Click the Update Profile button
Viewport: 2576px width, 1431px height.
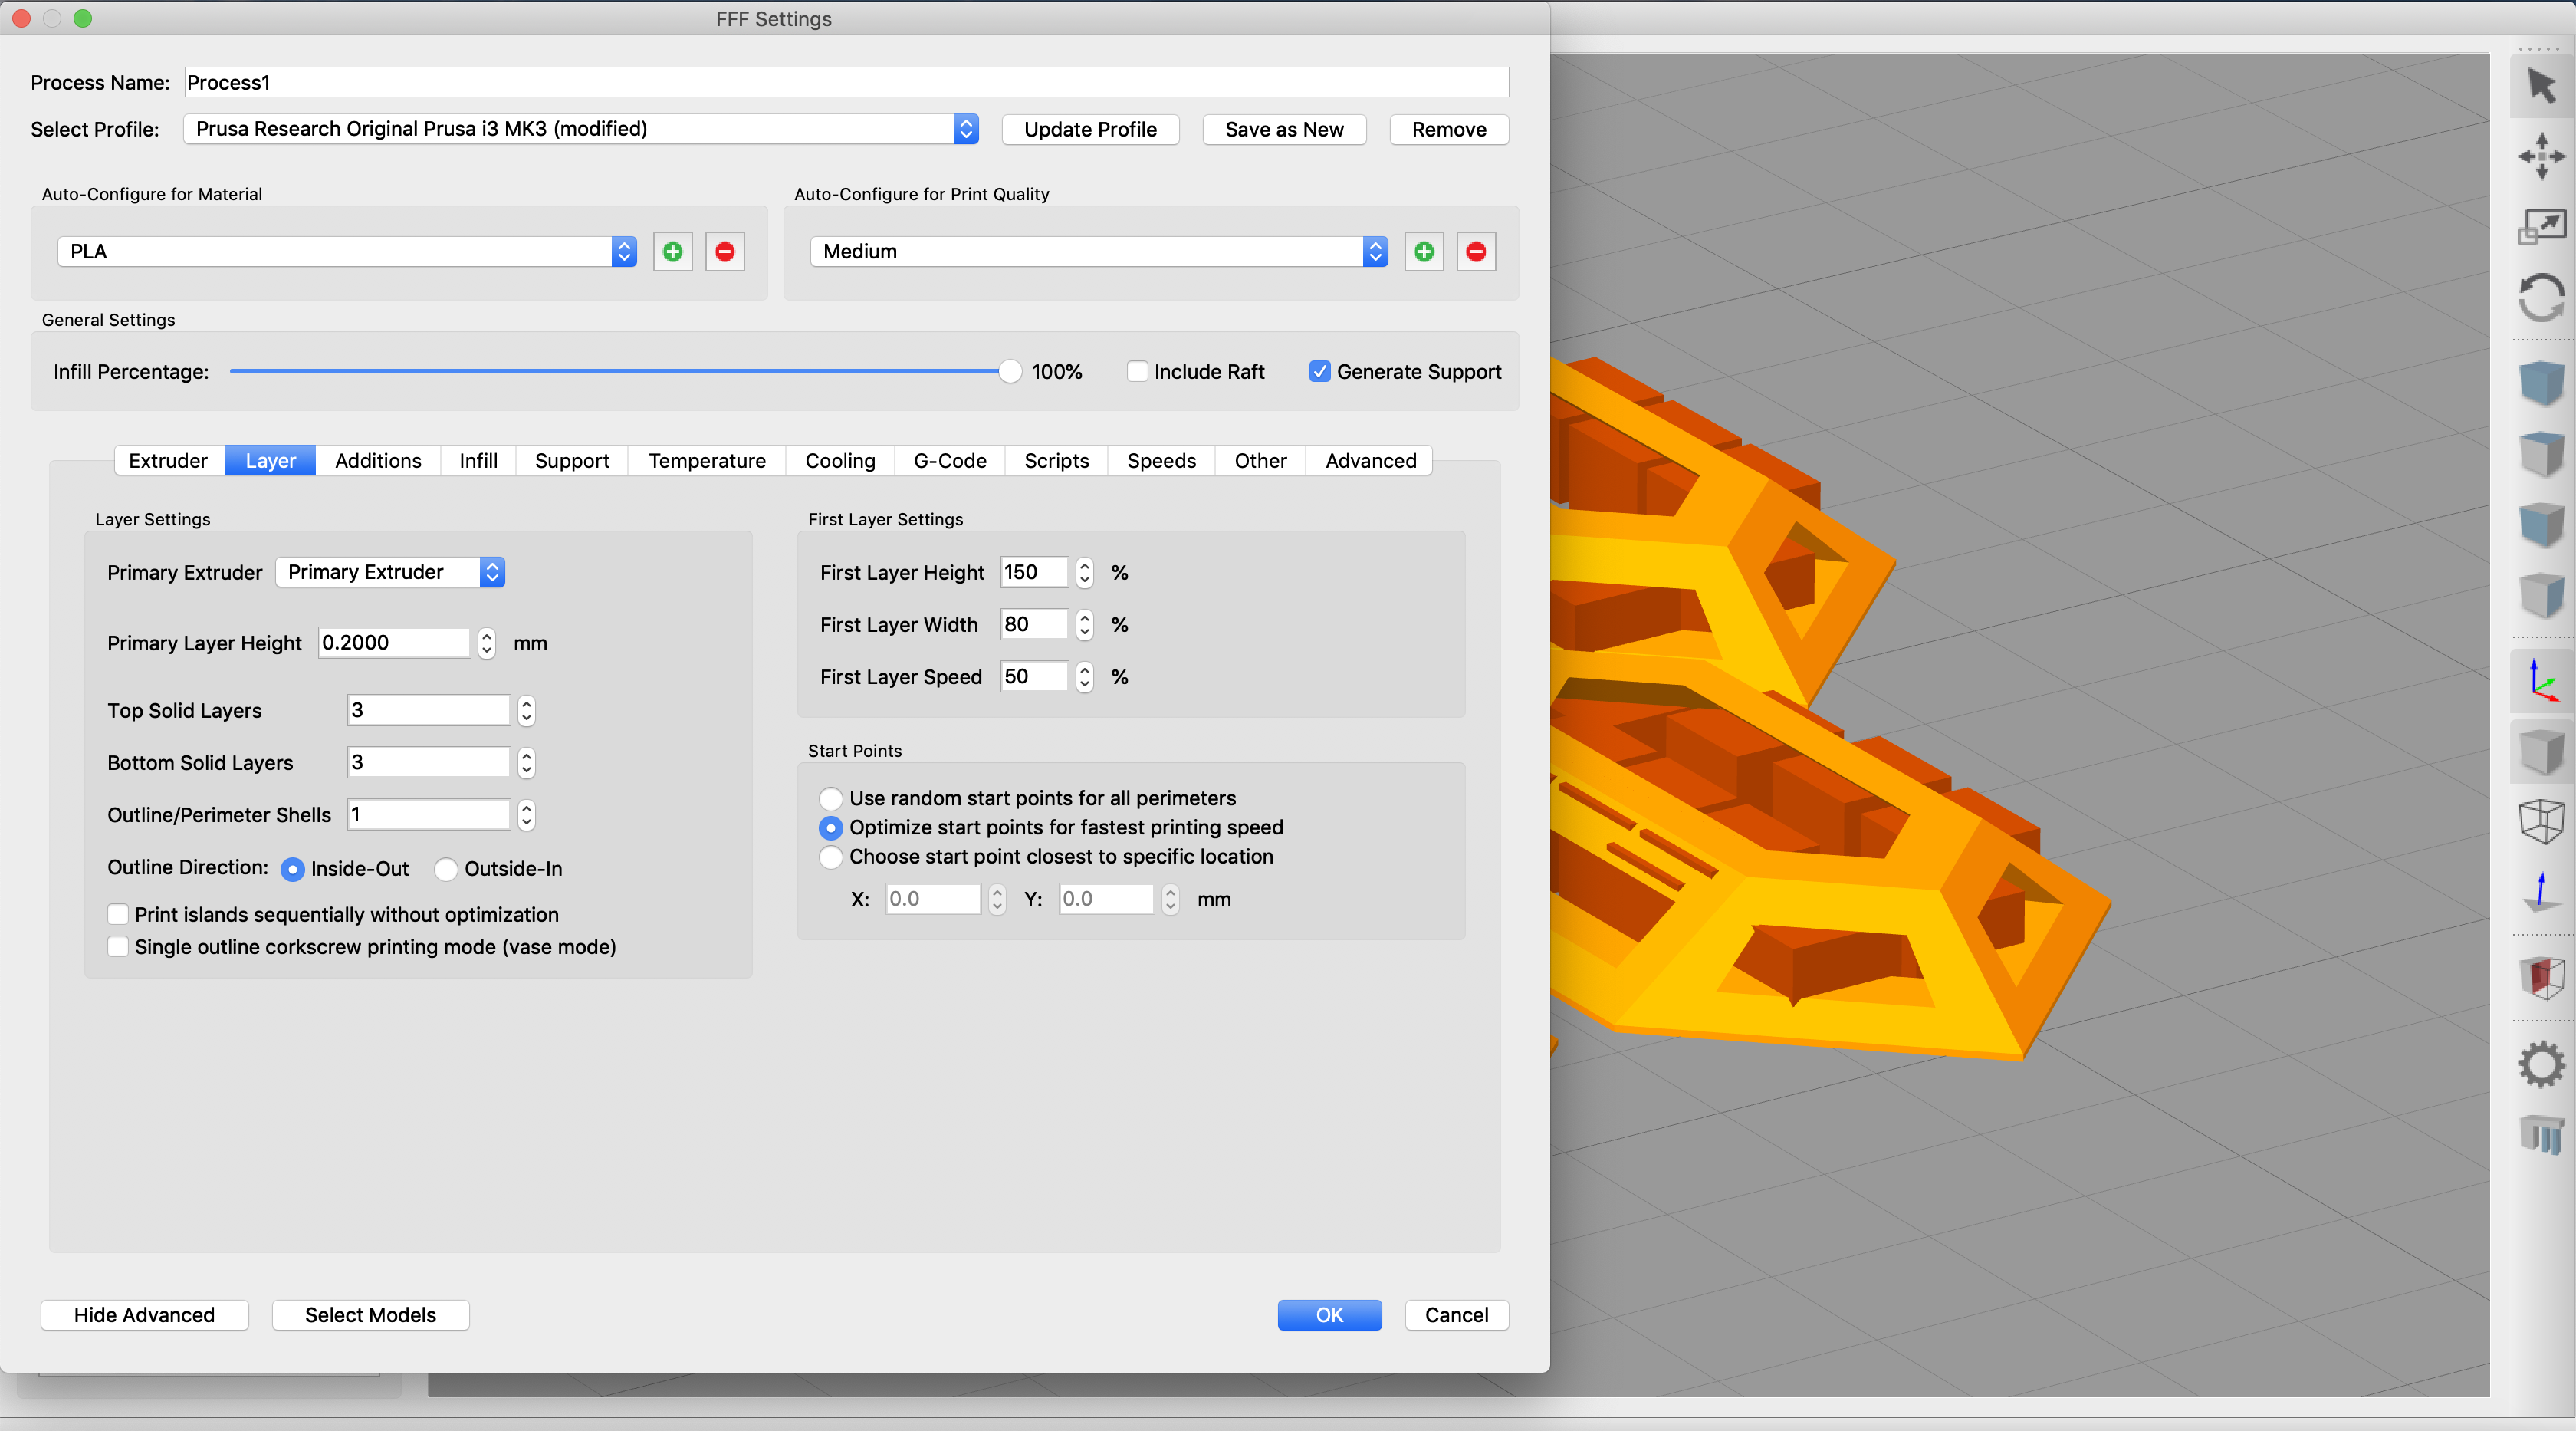click(x=1086, y=129)
